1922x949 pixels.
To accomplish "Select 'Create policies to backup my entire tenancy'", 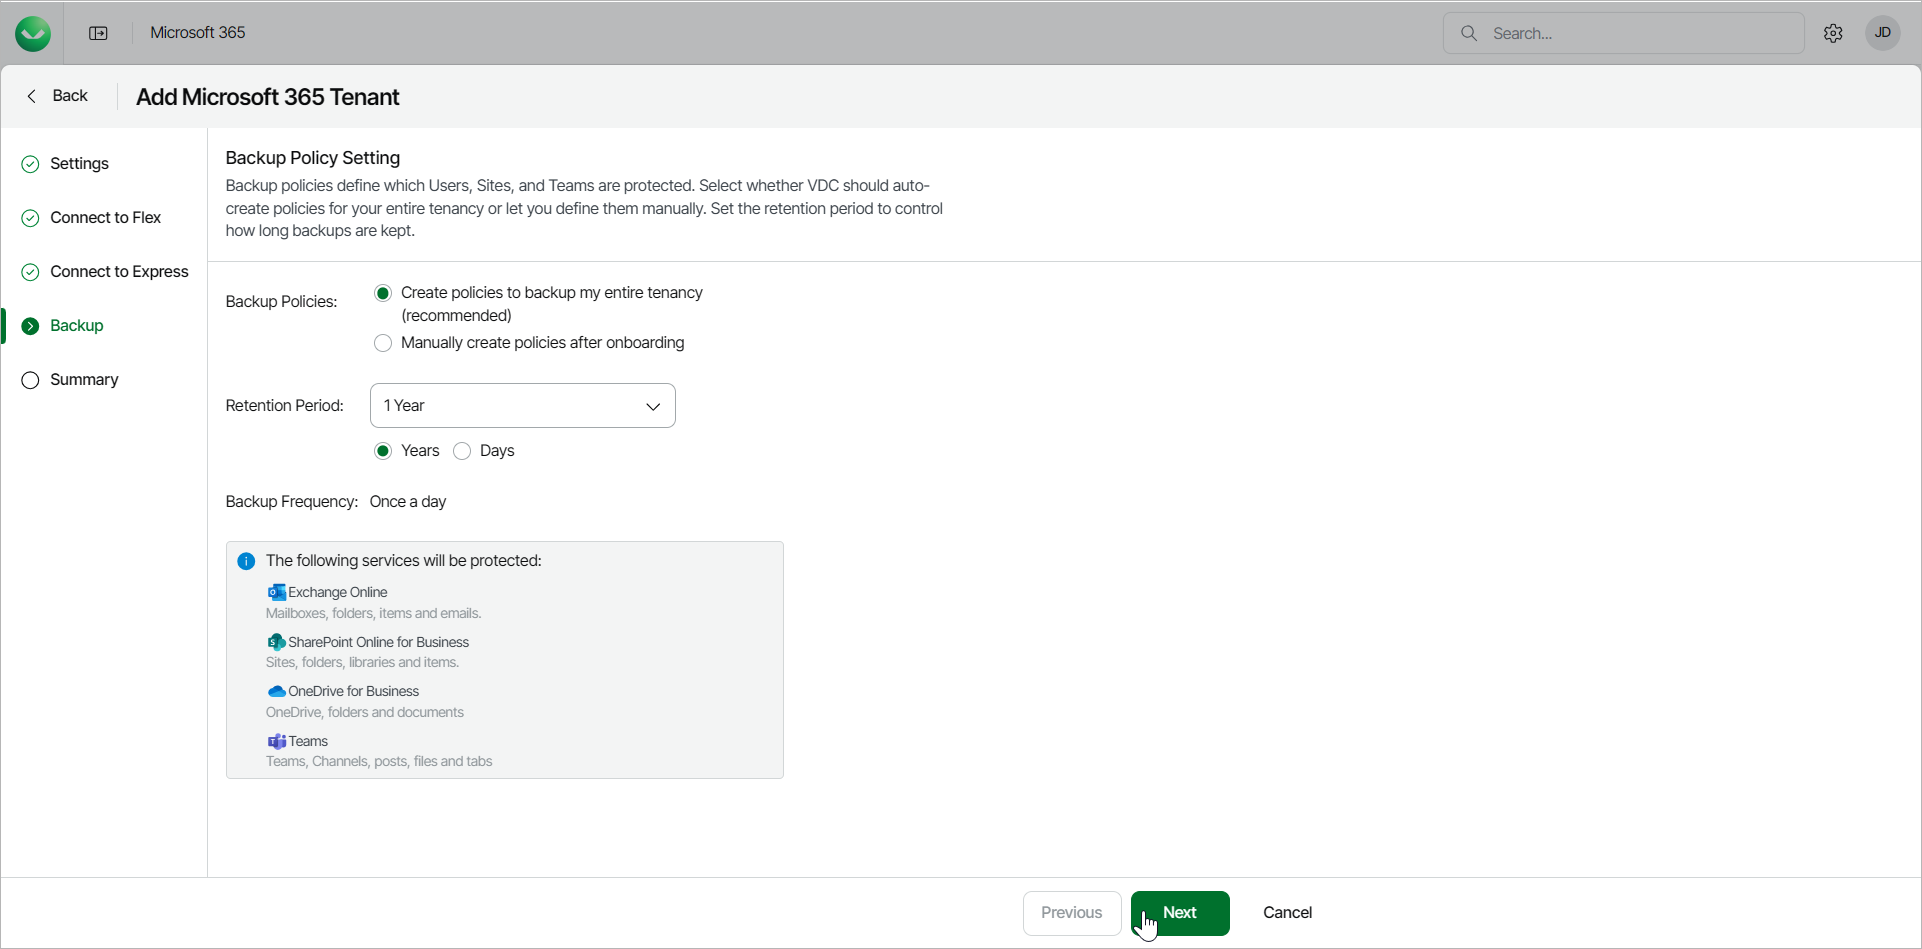I will (x=383, y=293).
